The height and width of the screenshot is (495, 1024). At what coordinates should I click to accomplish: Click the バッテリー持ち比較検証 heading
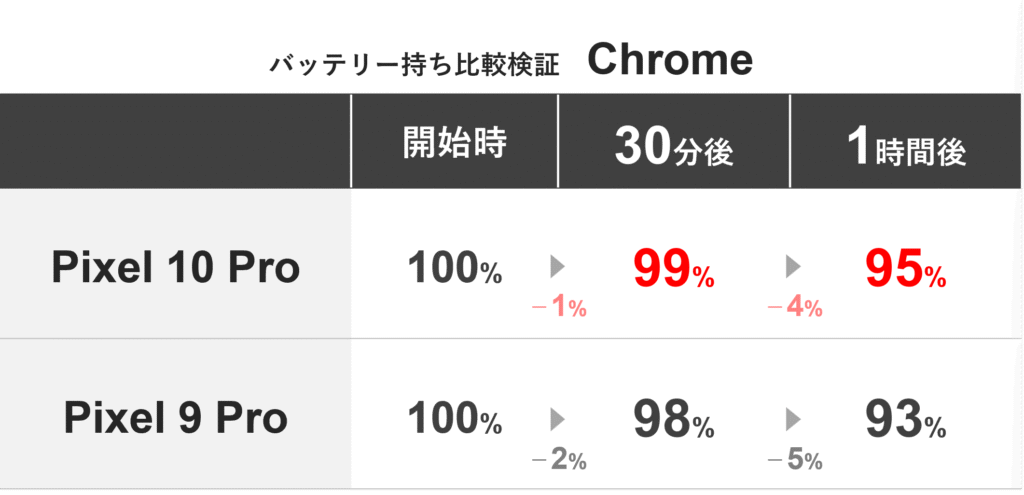pyautogui.click(x=413, y=66)
